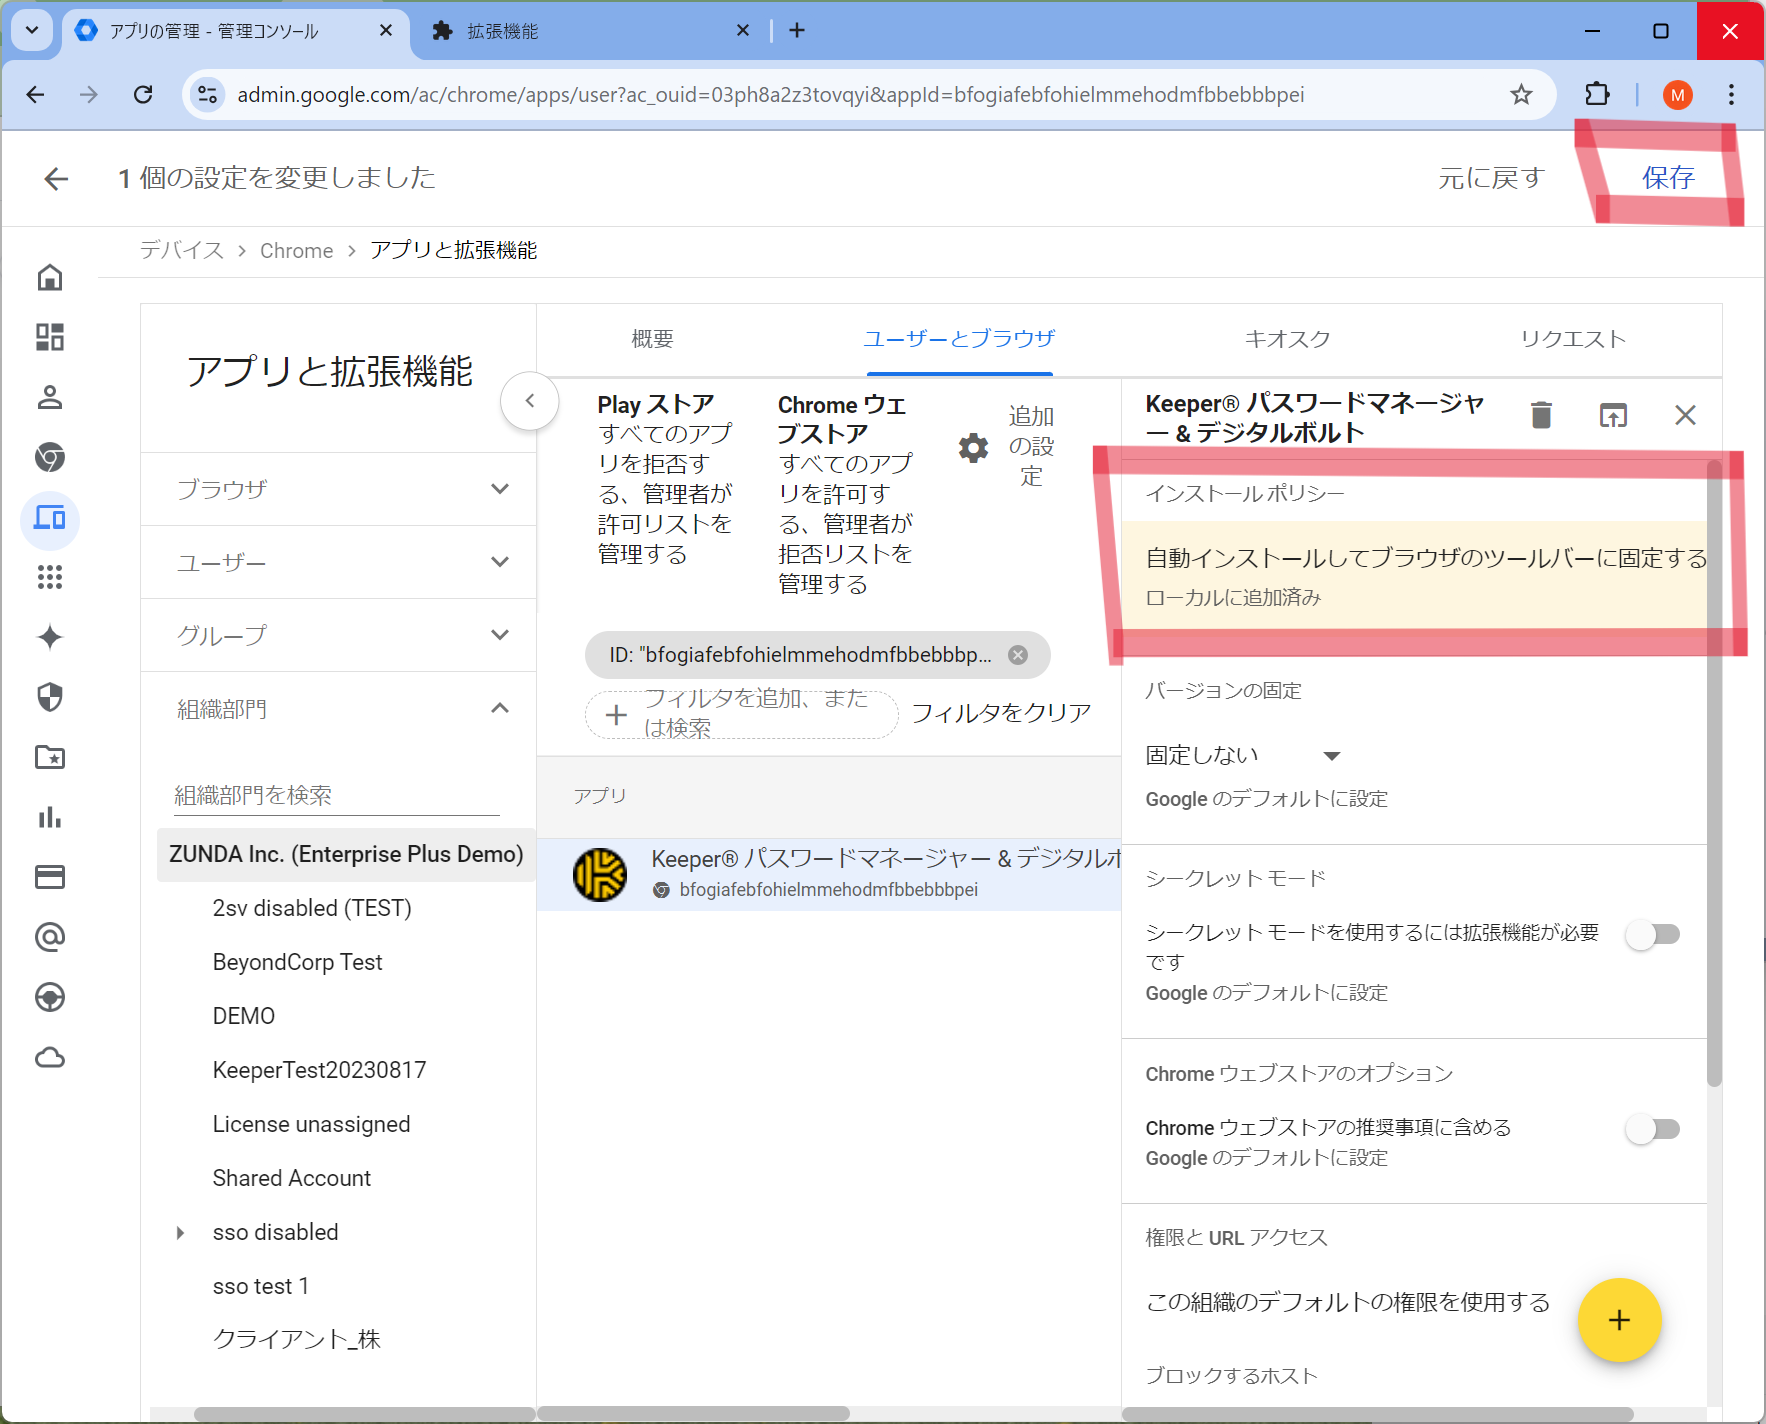The image size is (1766, 1424).
Task: Select the highlighted Devices icon in sidebar
Action: (50, 519)
